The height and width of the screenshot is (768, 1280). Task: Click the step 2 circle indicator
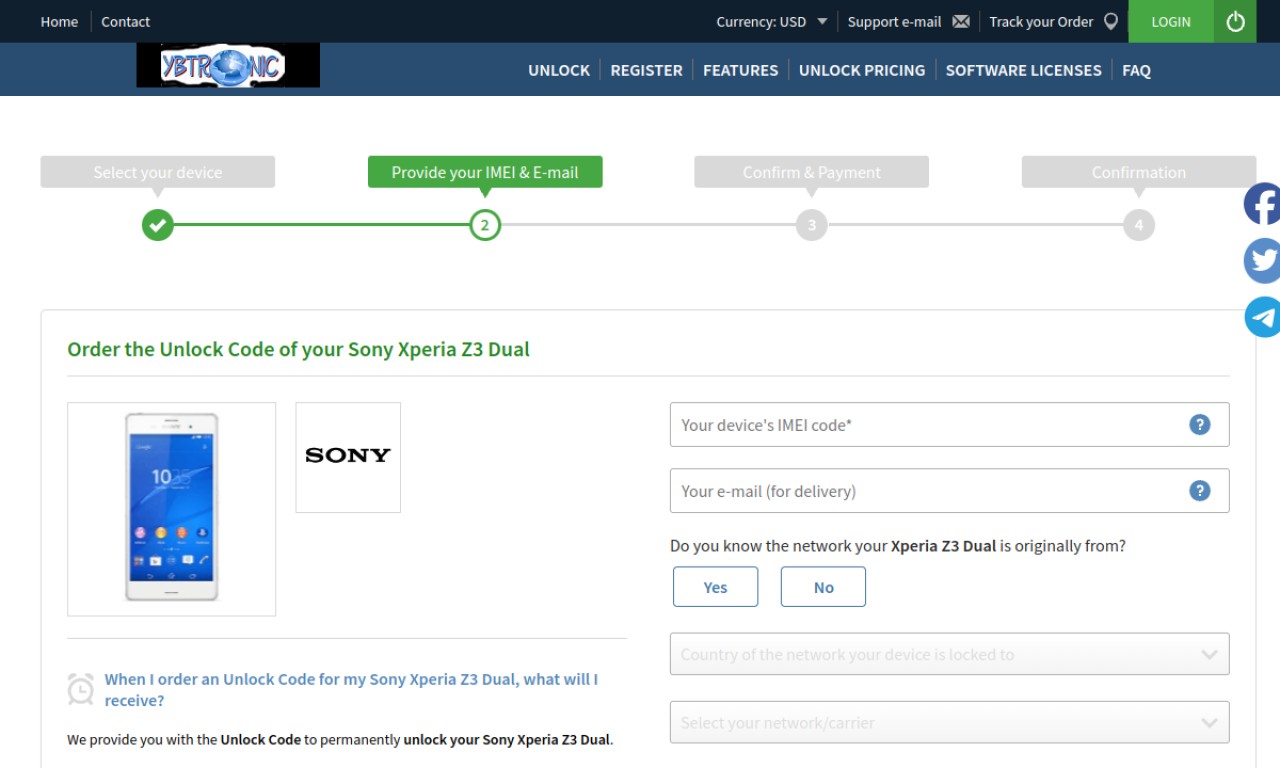coord(485,225)
